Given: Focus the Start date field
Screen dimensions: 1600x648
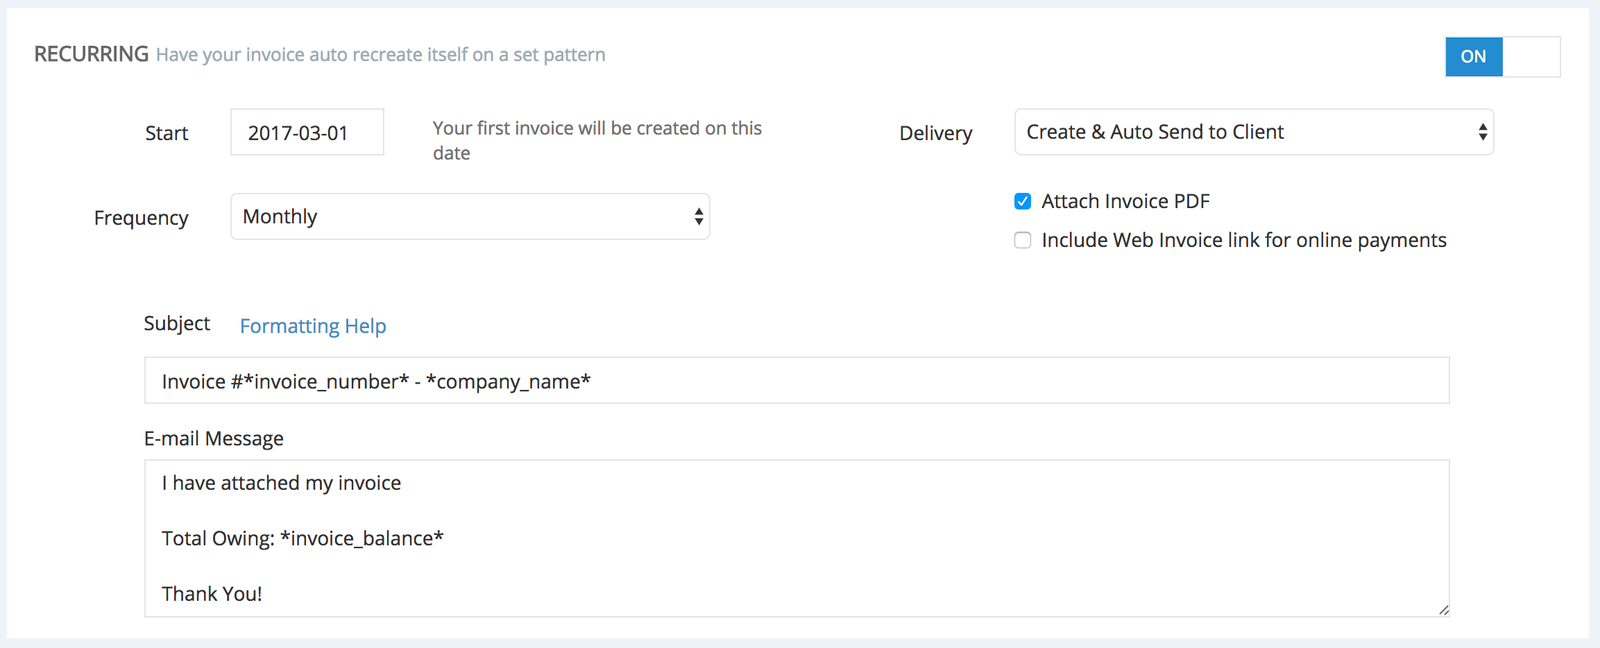Looking at the screenshot, I should 306,133.
